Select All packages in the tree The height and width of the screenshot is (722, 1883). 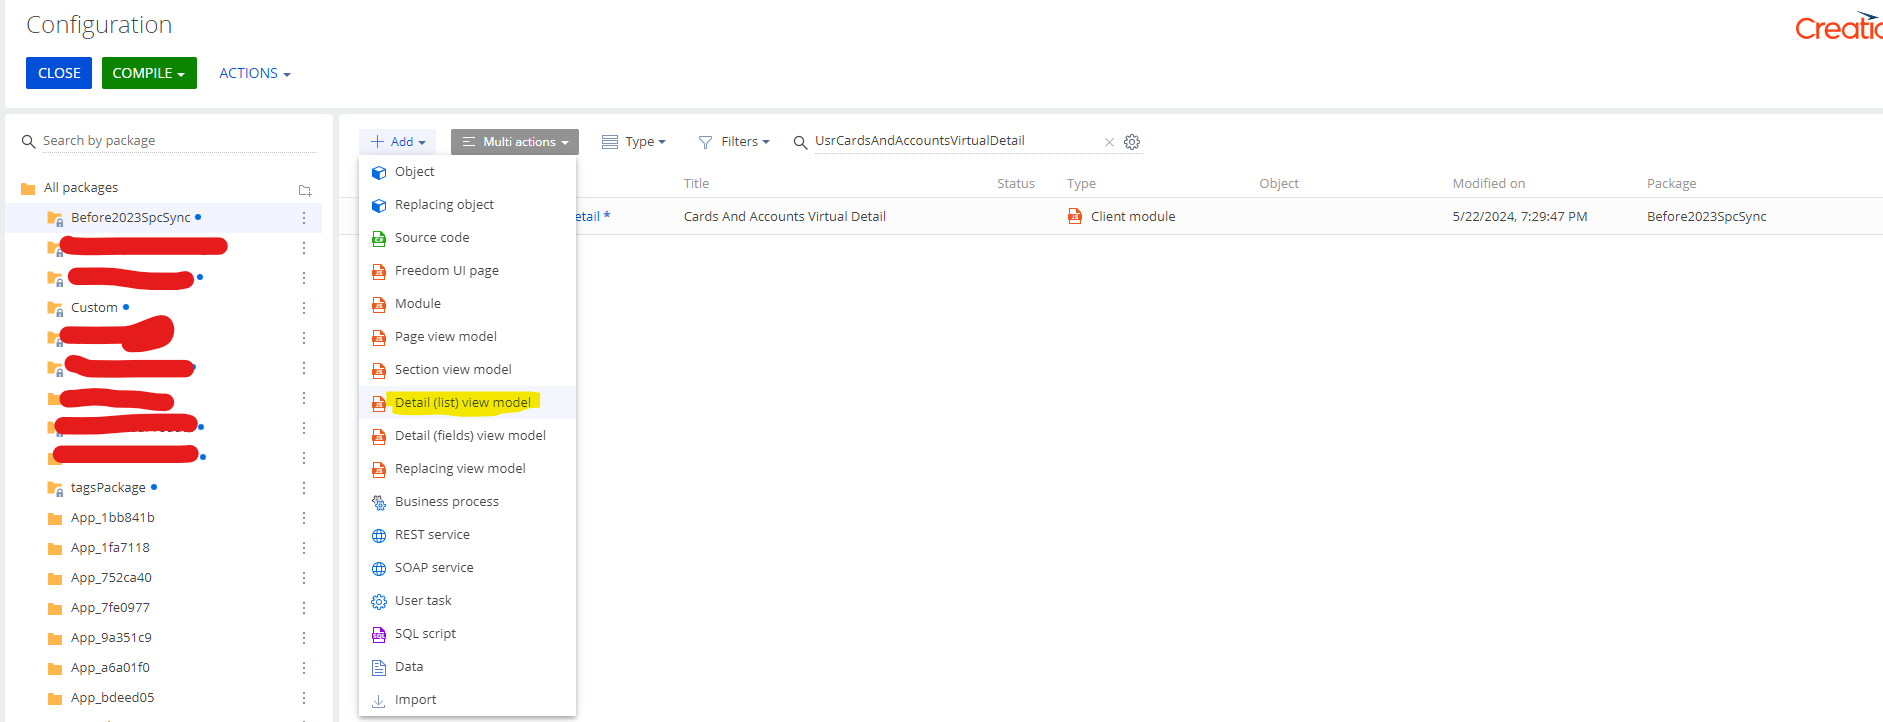coord(81,188)
